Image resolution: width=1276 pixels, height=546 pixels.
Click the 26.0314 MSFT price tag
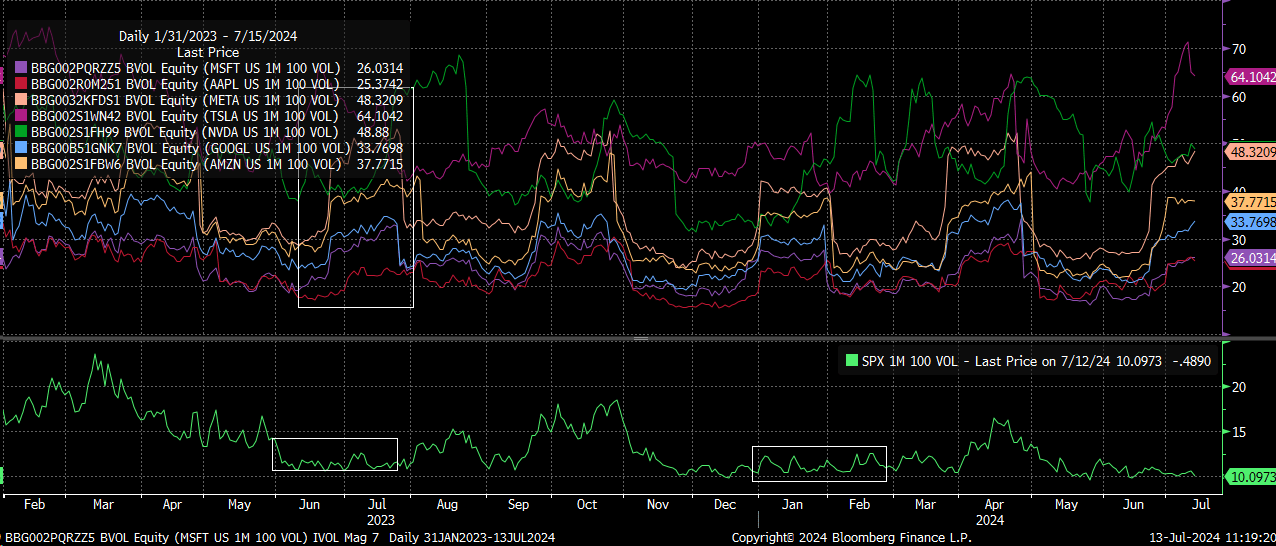point(1250,258)
